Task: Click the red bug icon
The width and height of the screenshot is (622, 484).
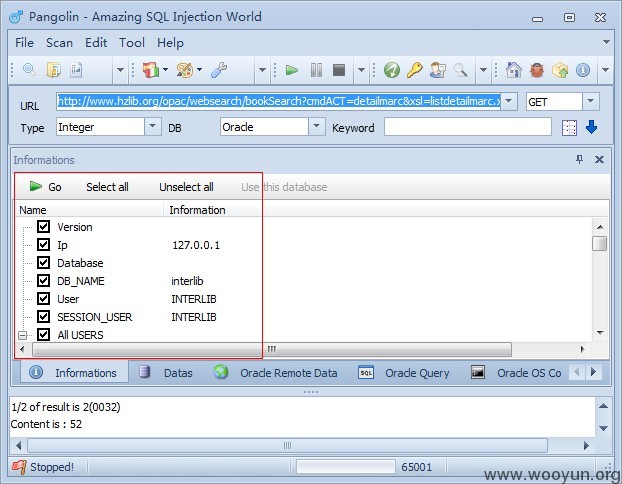Action: click(x=537, y=70)
